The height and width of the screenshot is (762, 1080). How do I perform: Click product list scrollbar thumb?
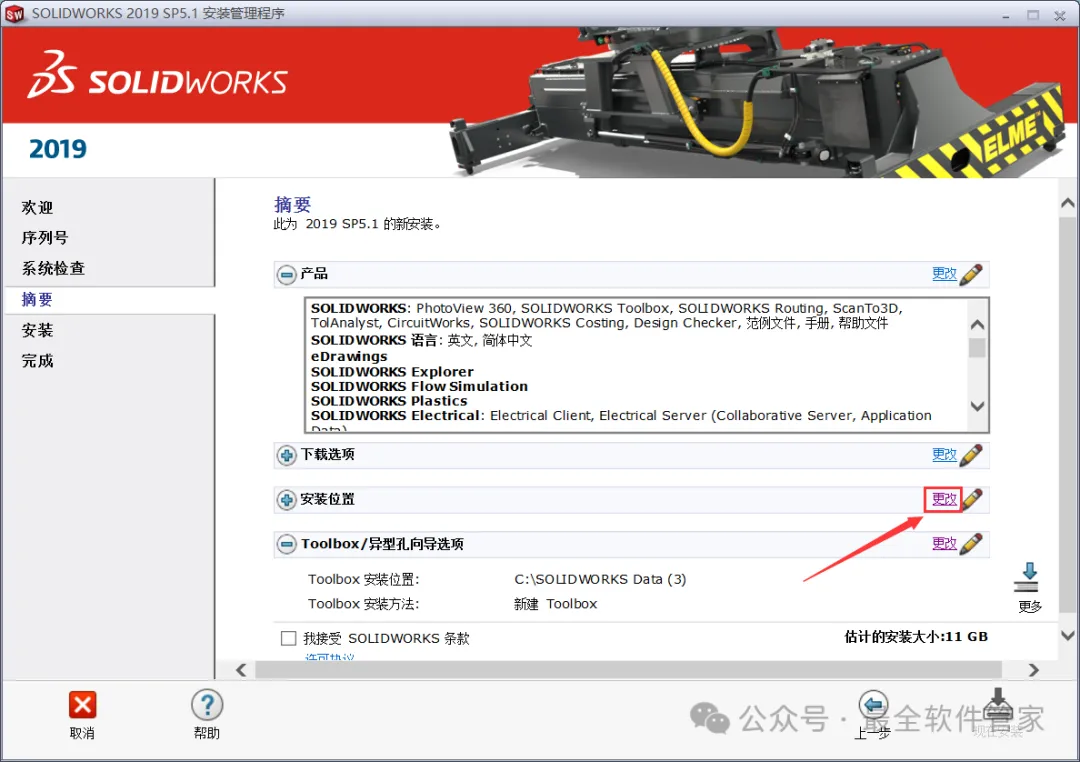tap(977, 348)
